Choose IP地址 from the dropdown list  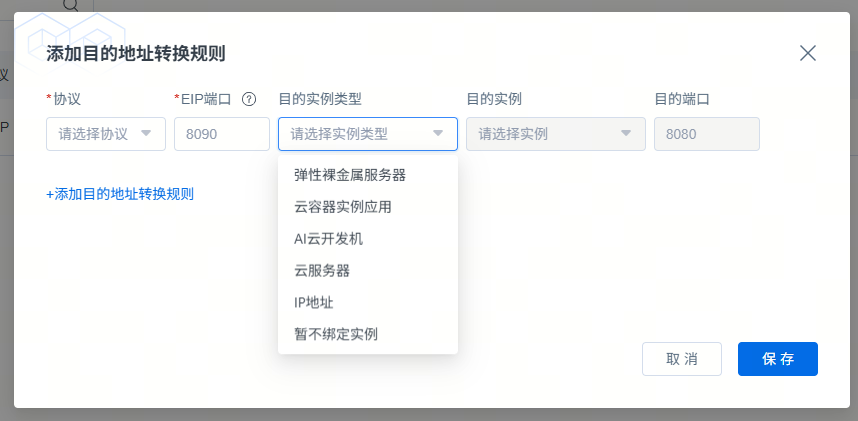pyautogui.click(x=314, y=302)
